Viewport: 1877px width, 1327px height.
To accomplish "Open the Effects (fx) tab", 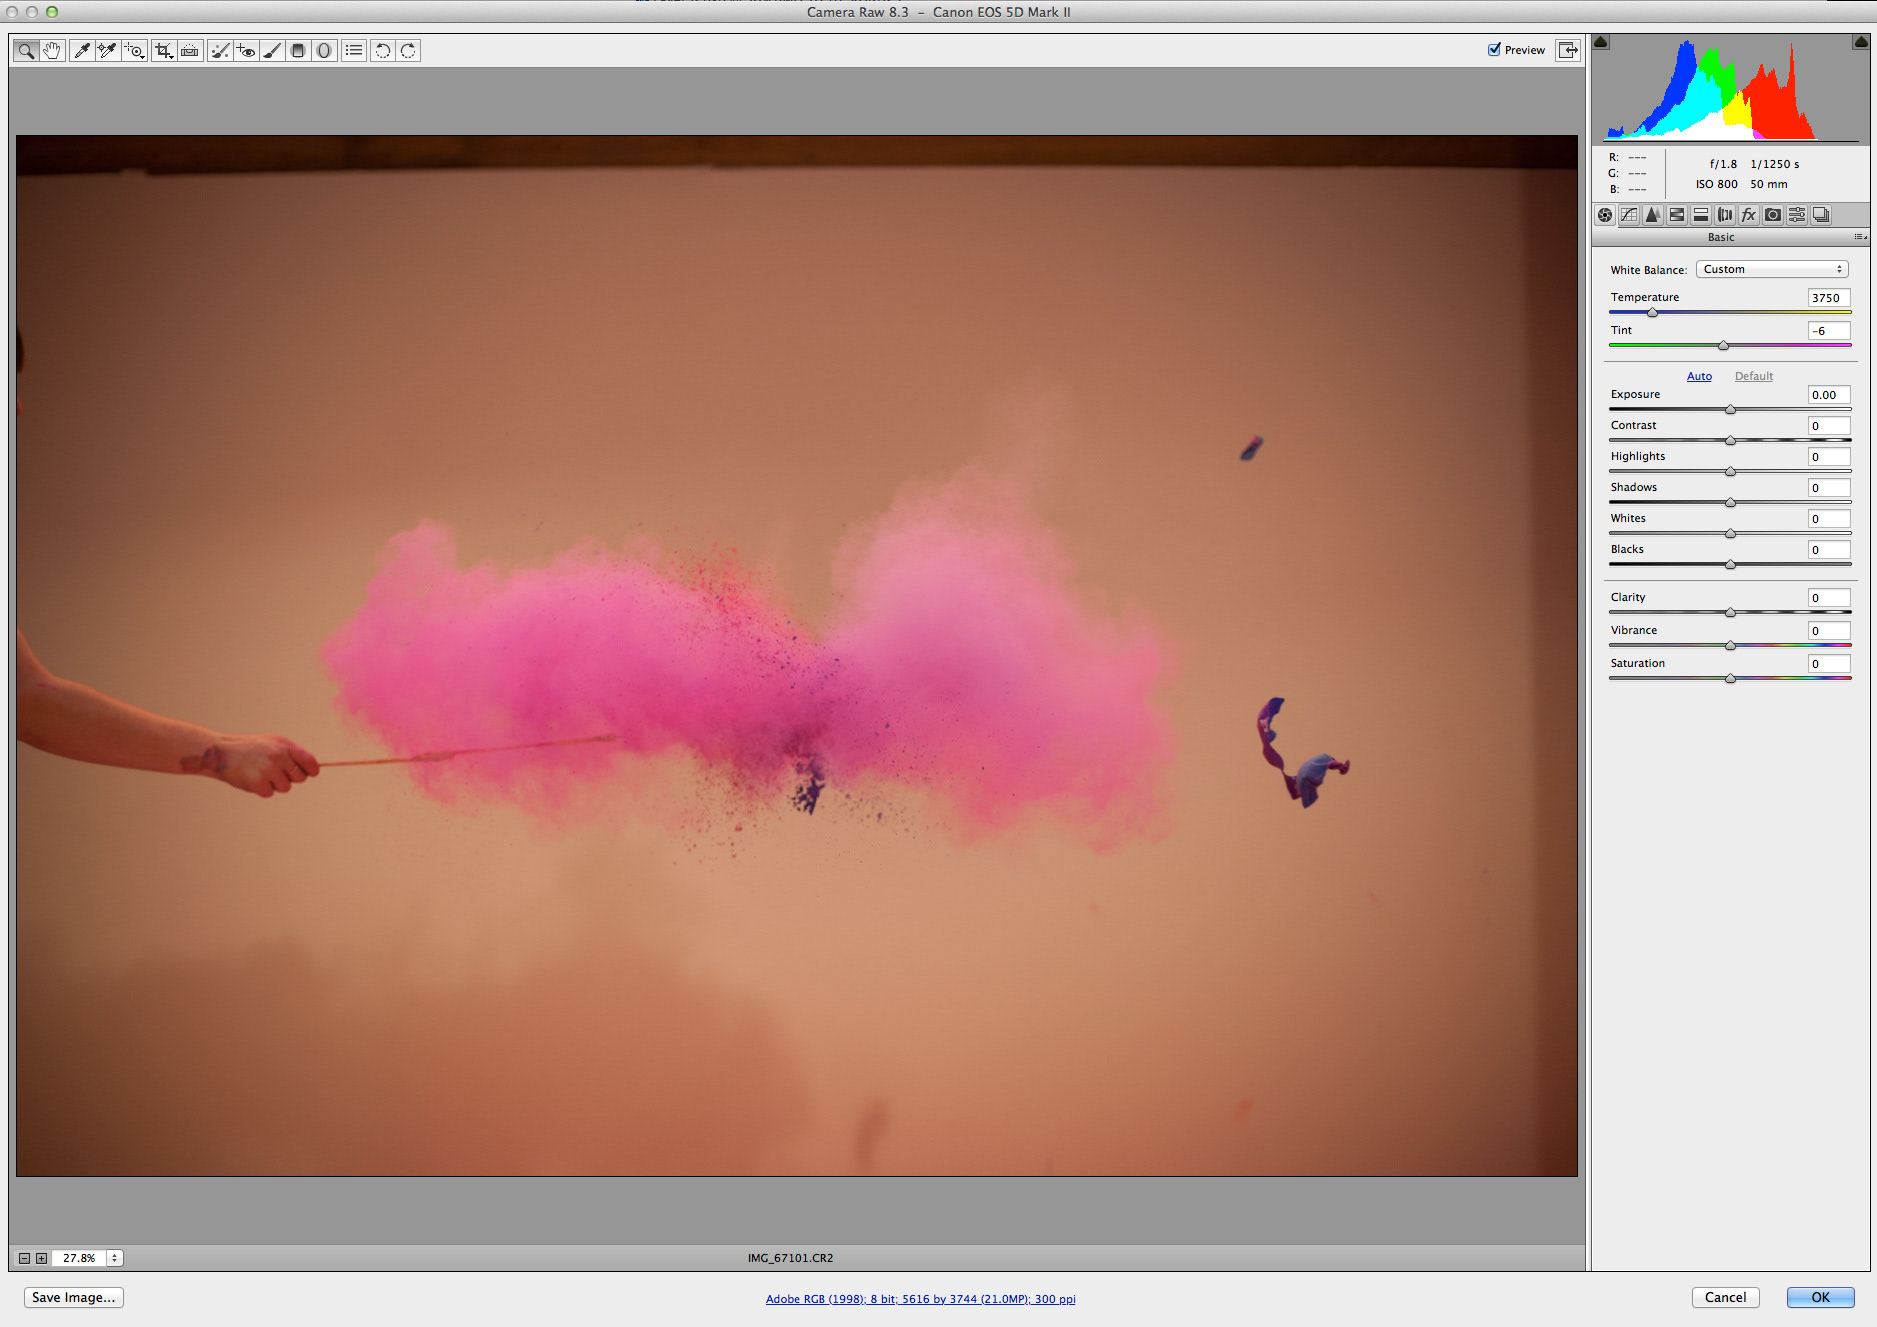I will click(x=1749, y=215).
